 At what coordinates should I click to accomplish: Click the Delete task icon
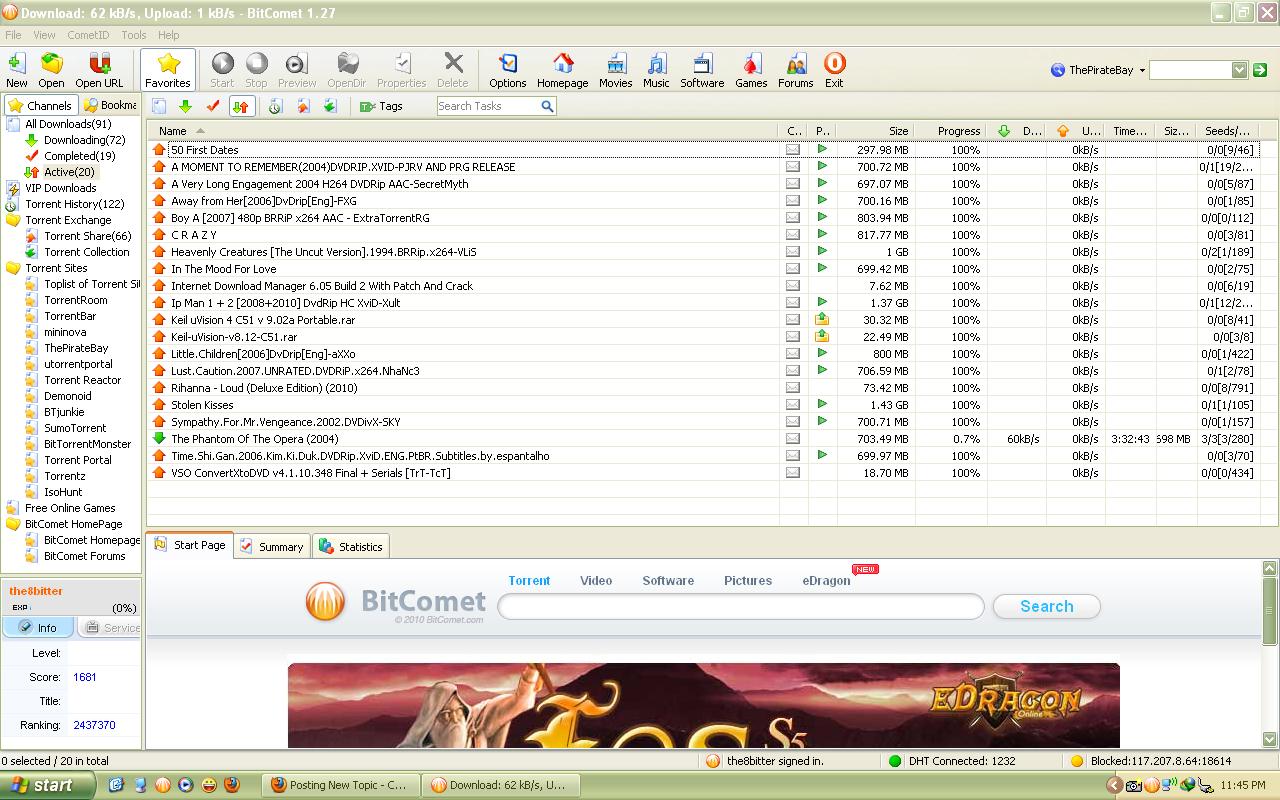pyautogui.click(x=453, y=68)
